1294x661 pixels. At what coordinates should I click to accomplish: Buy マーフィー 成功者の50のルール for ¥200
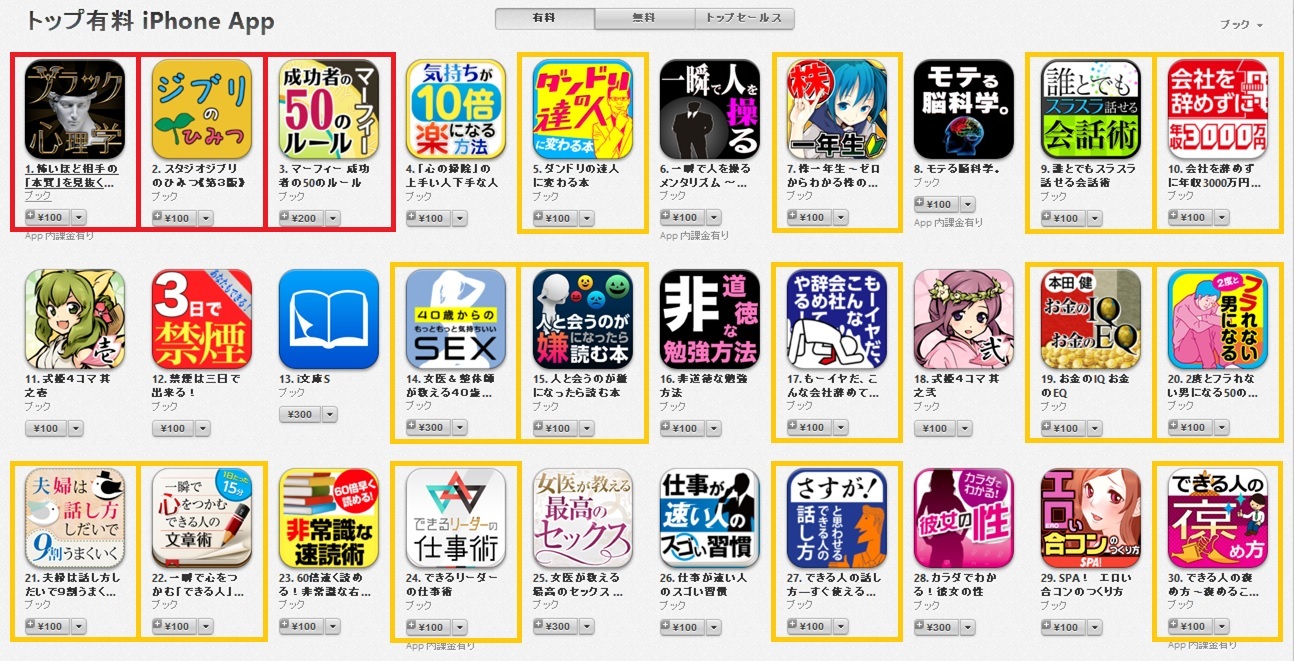300,218
